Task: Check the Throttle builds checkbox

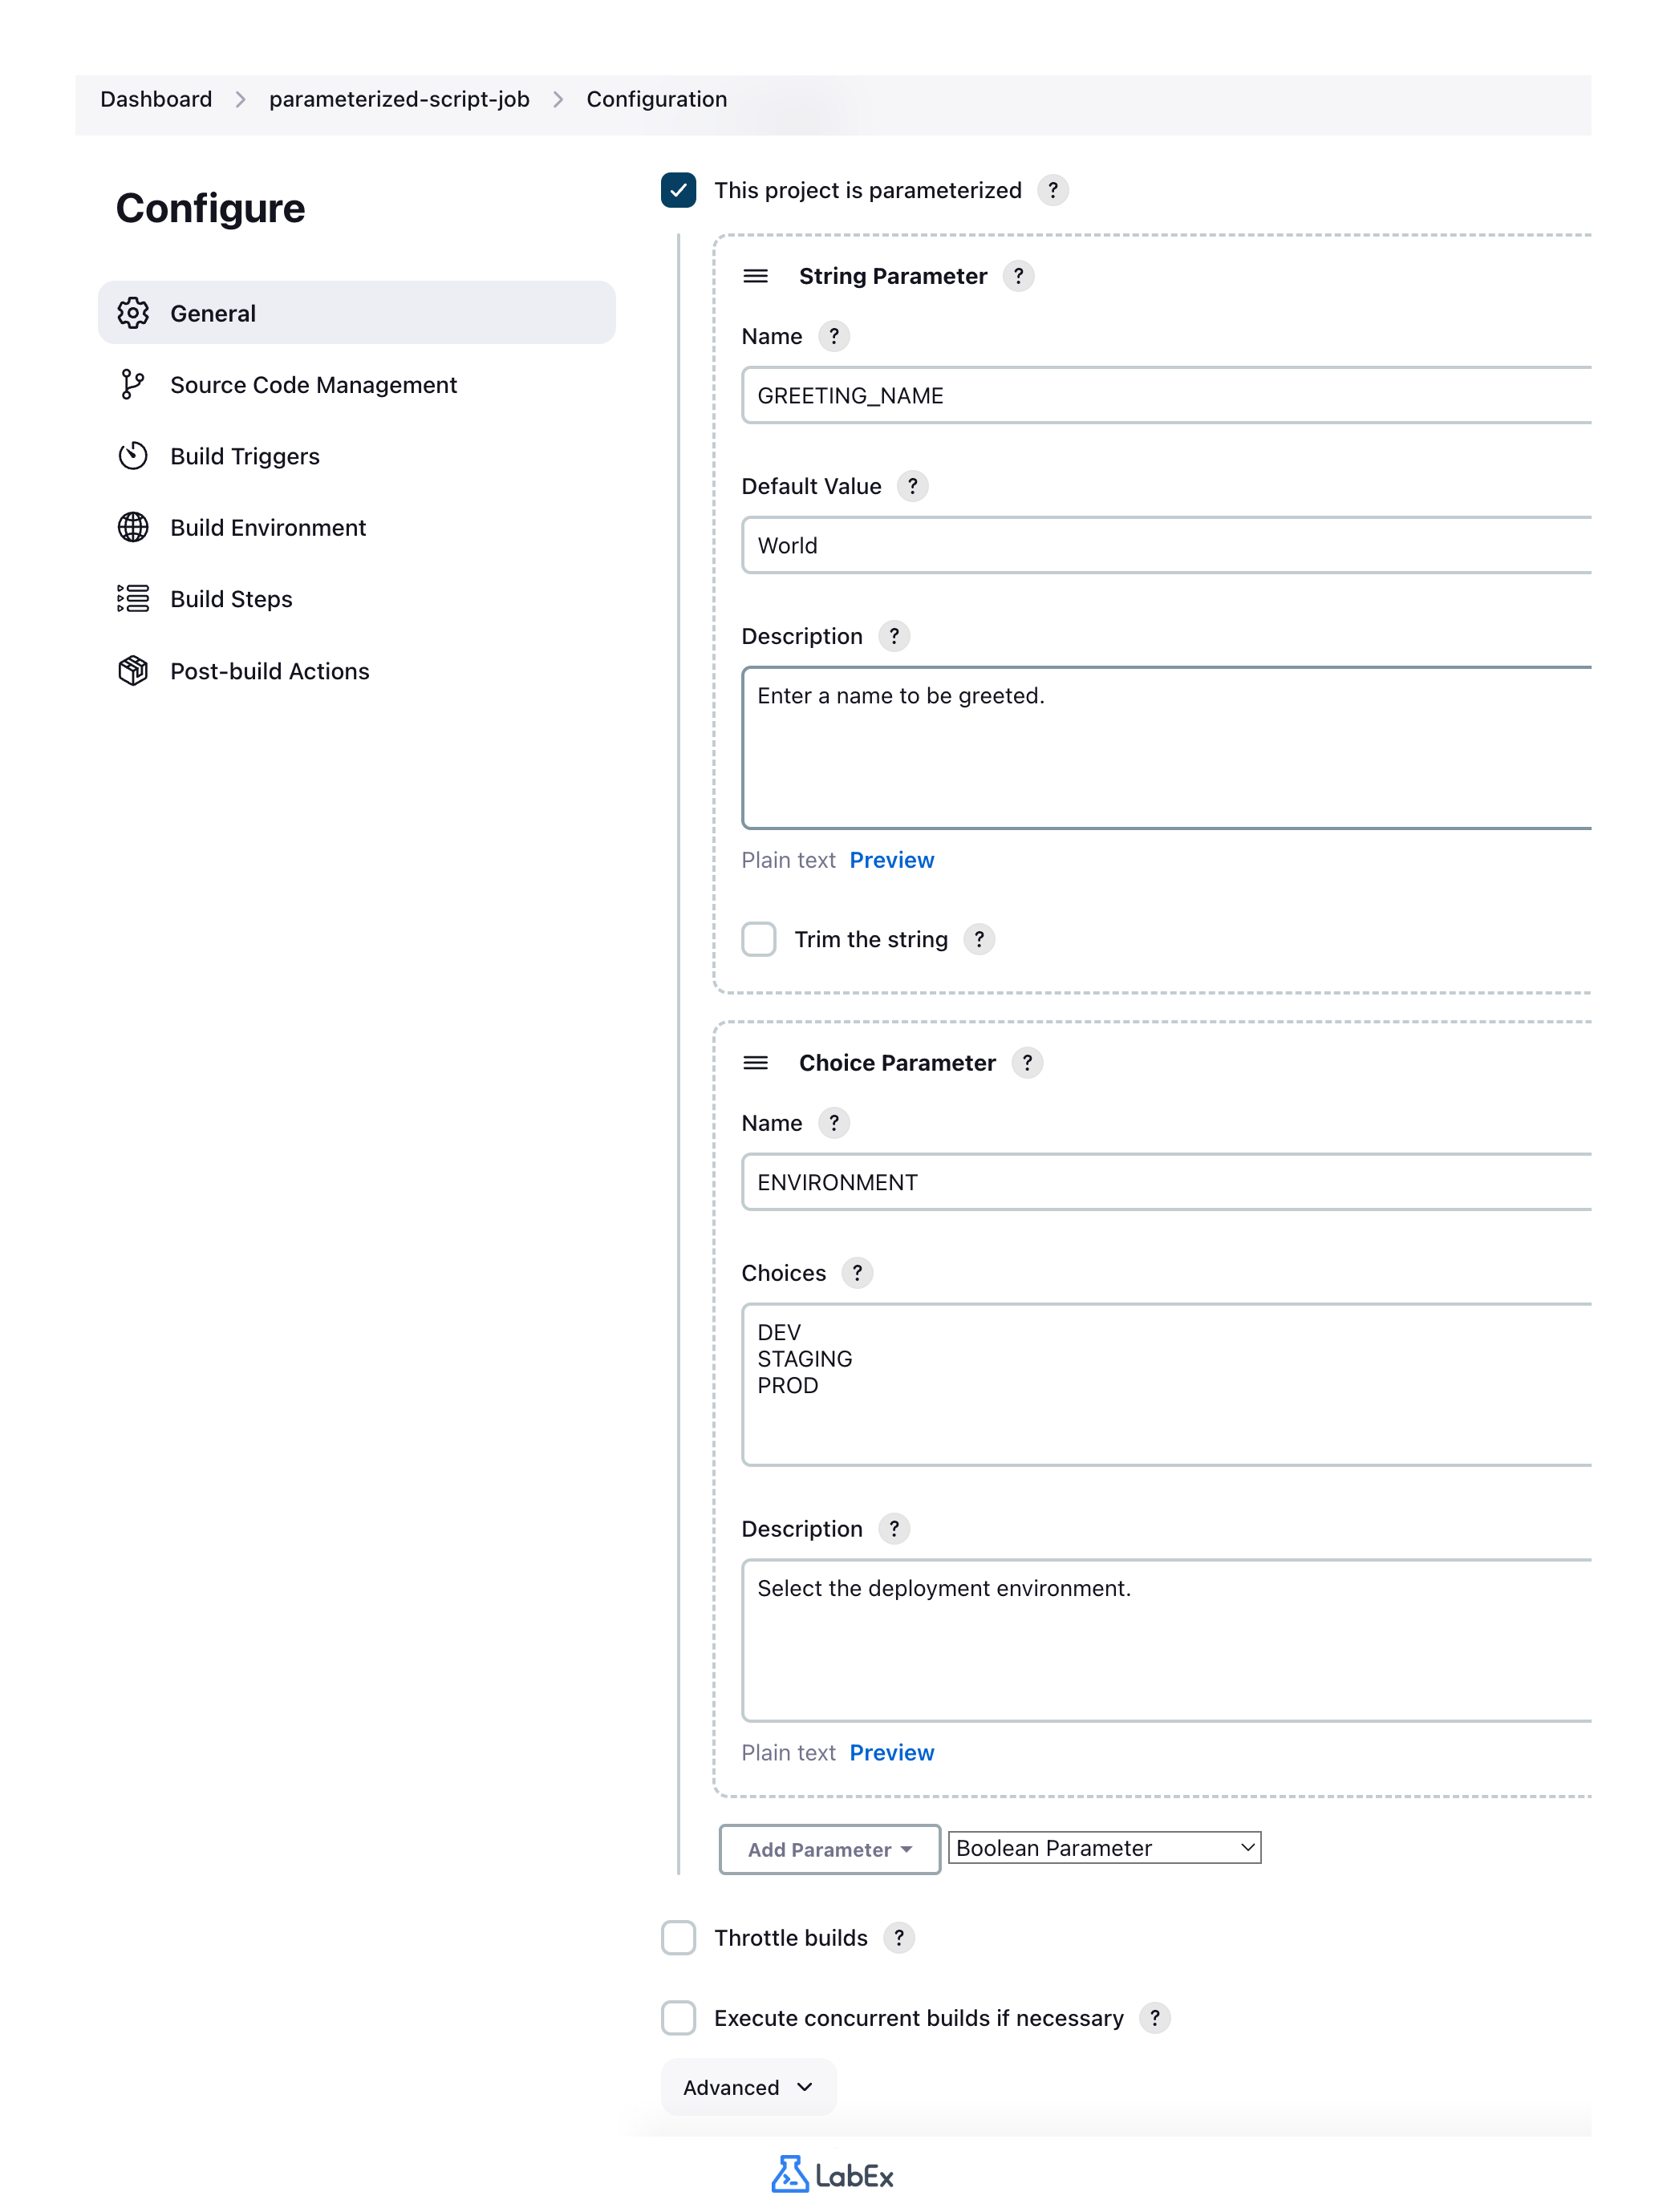Action: [679, 1938]
